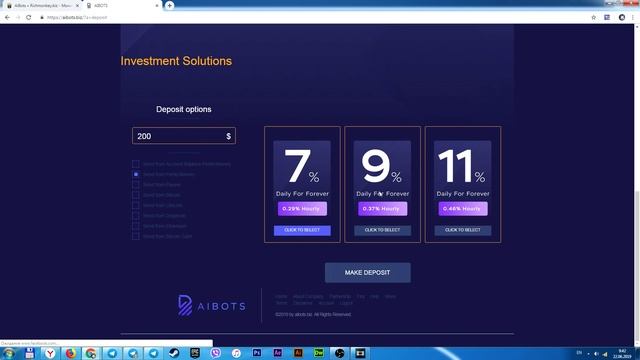
Task: Click the EN language indicator
Action: tap(579, 353)
